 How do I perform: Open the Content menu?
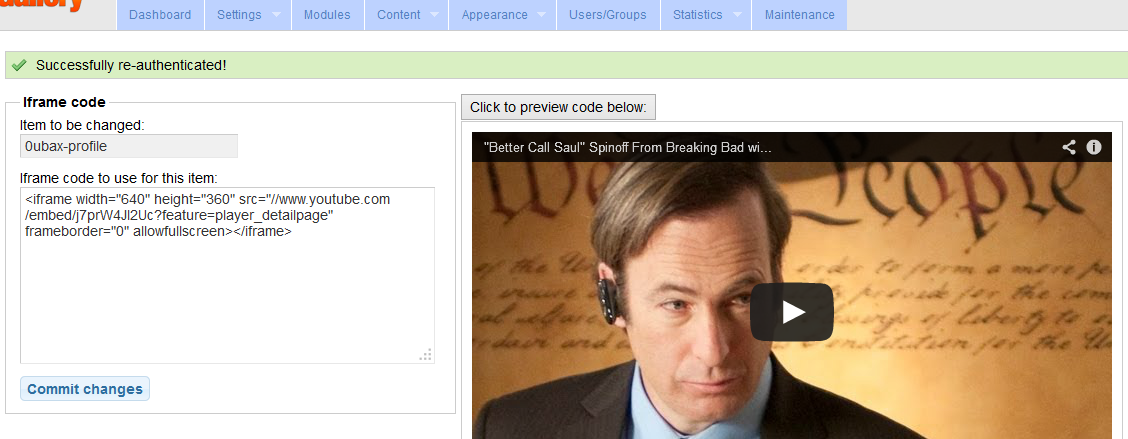(x=399, y=14)
